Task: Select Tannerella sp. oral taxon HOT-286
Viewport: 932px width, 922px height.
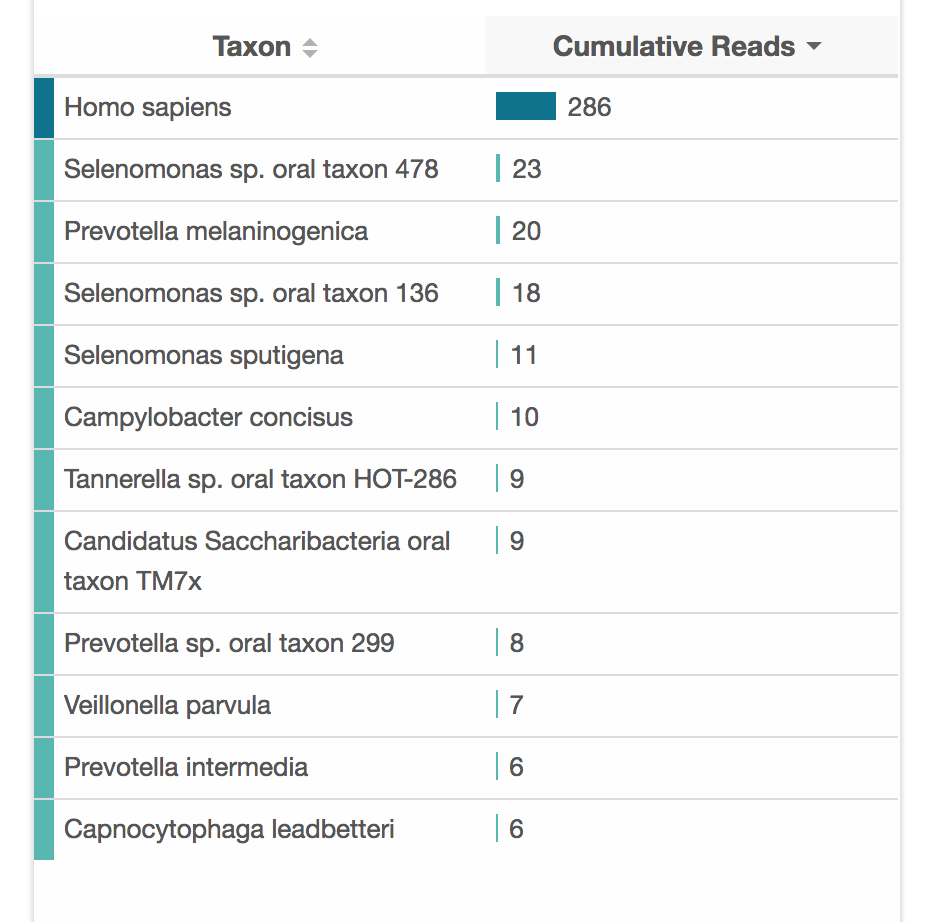Action: tap(260, 479)
